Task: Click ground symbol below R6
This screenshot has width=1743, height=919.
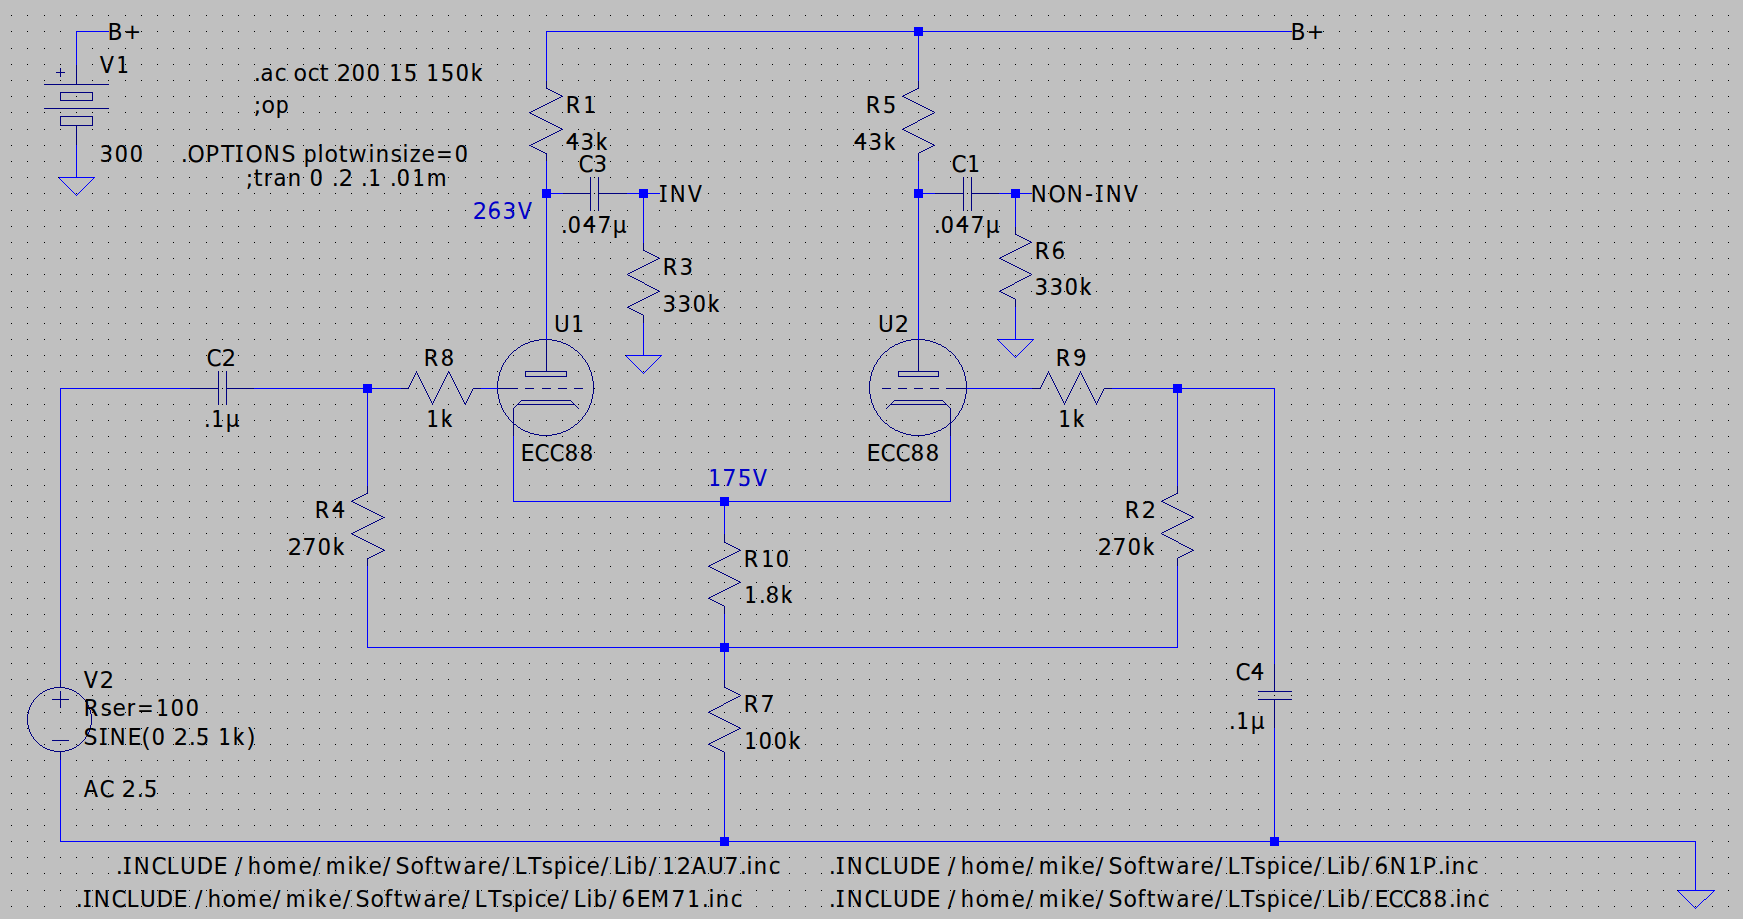Action: point(1015,348)
